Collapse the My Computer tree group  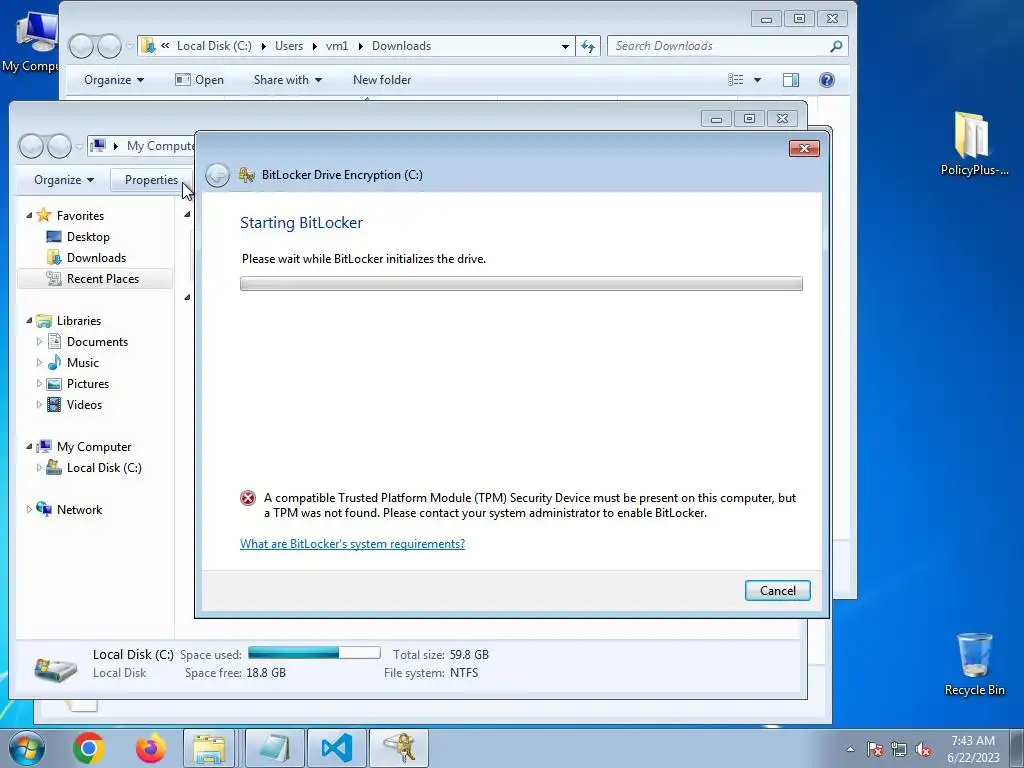pos(29,447)
